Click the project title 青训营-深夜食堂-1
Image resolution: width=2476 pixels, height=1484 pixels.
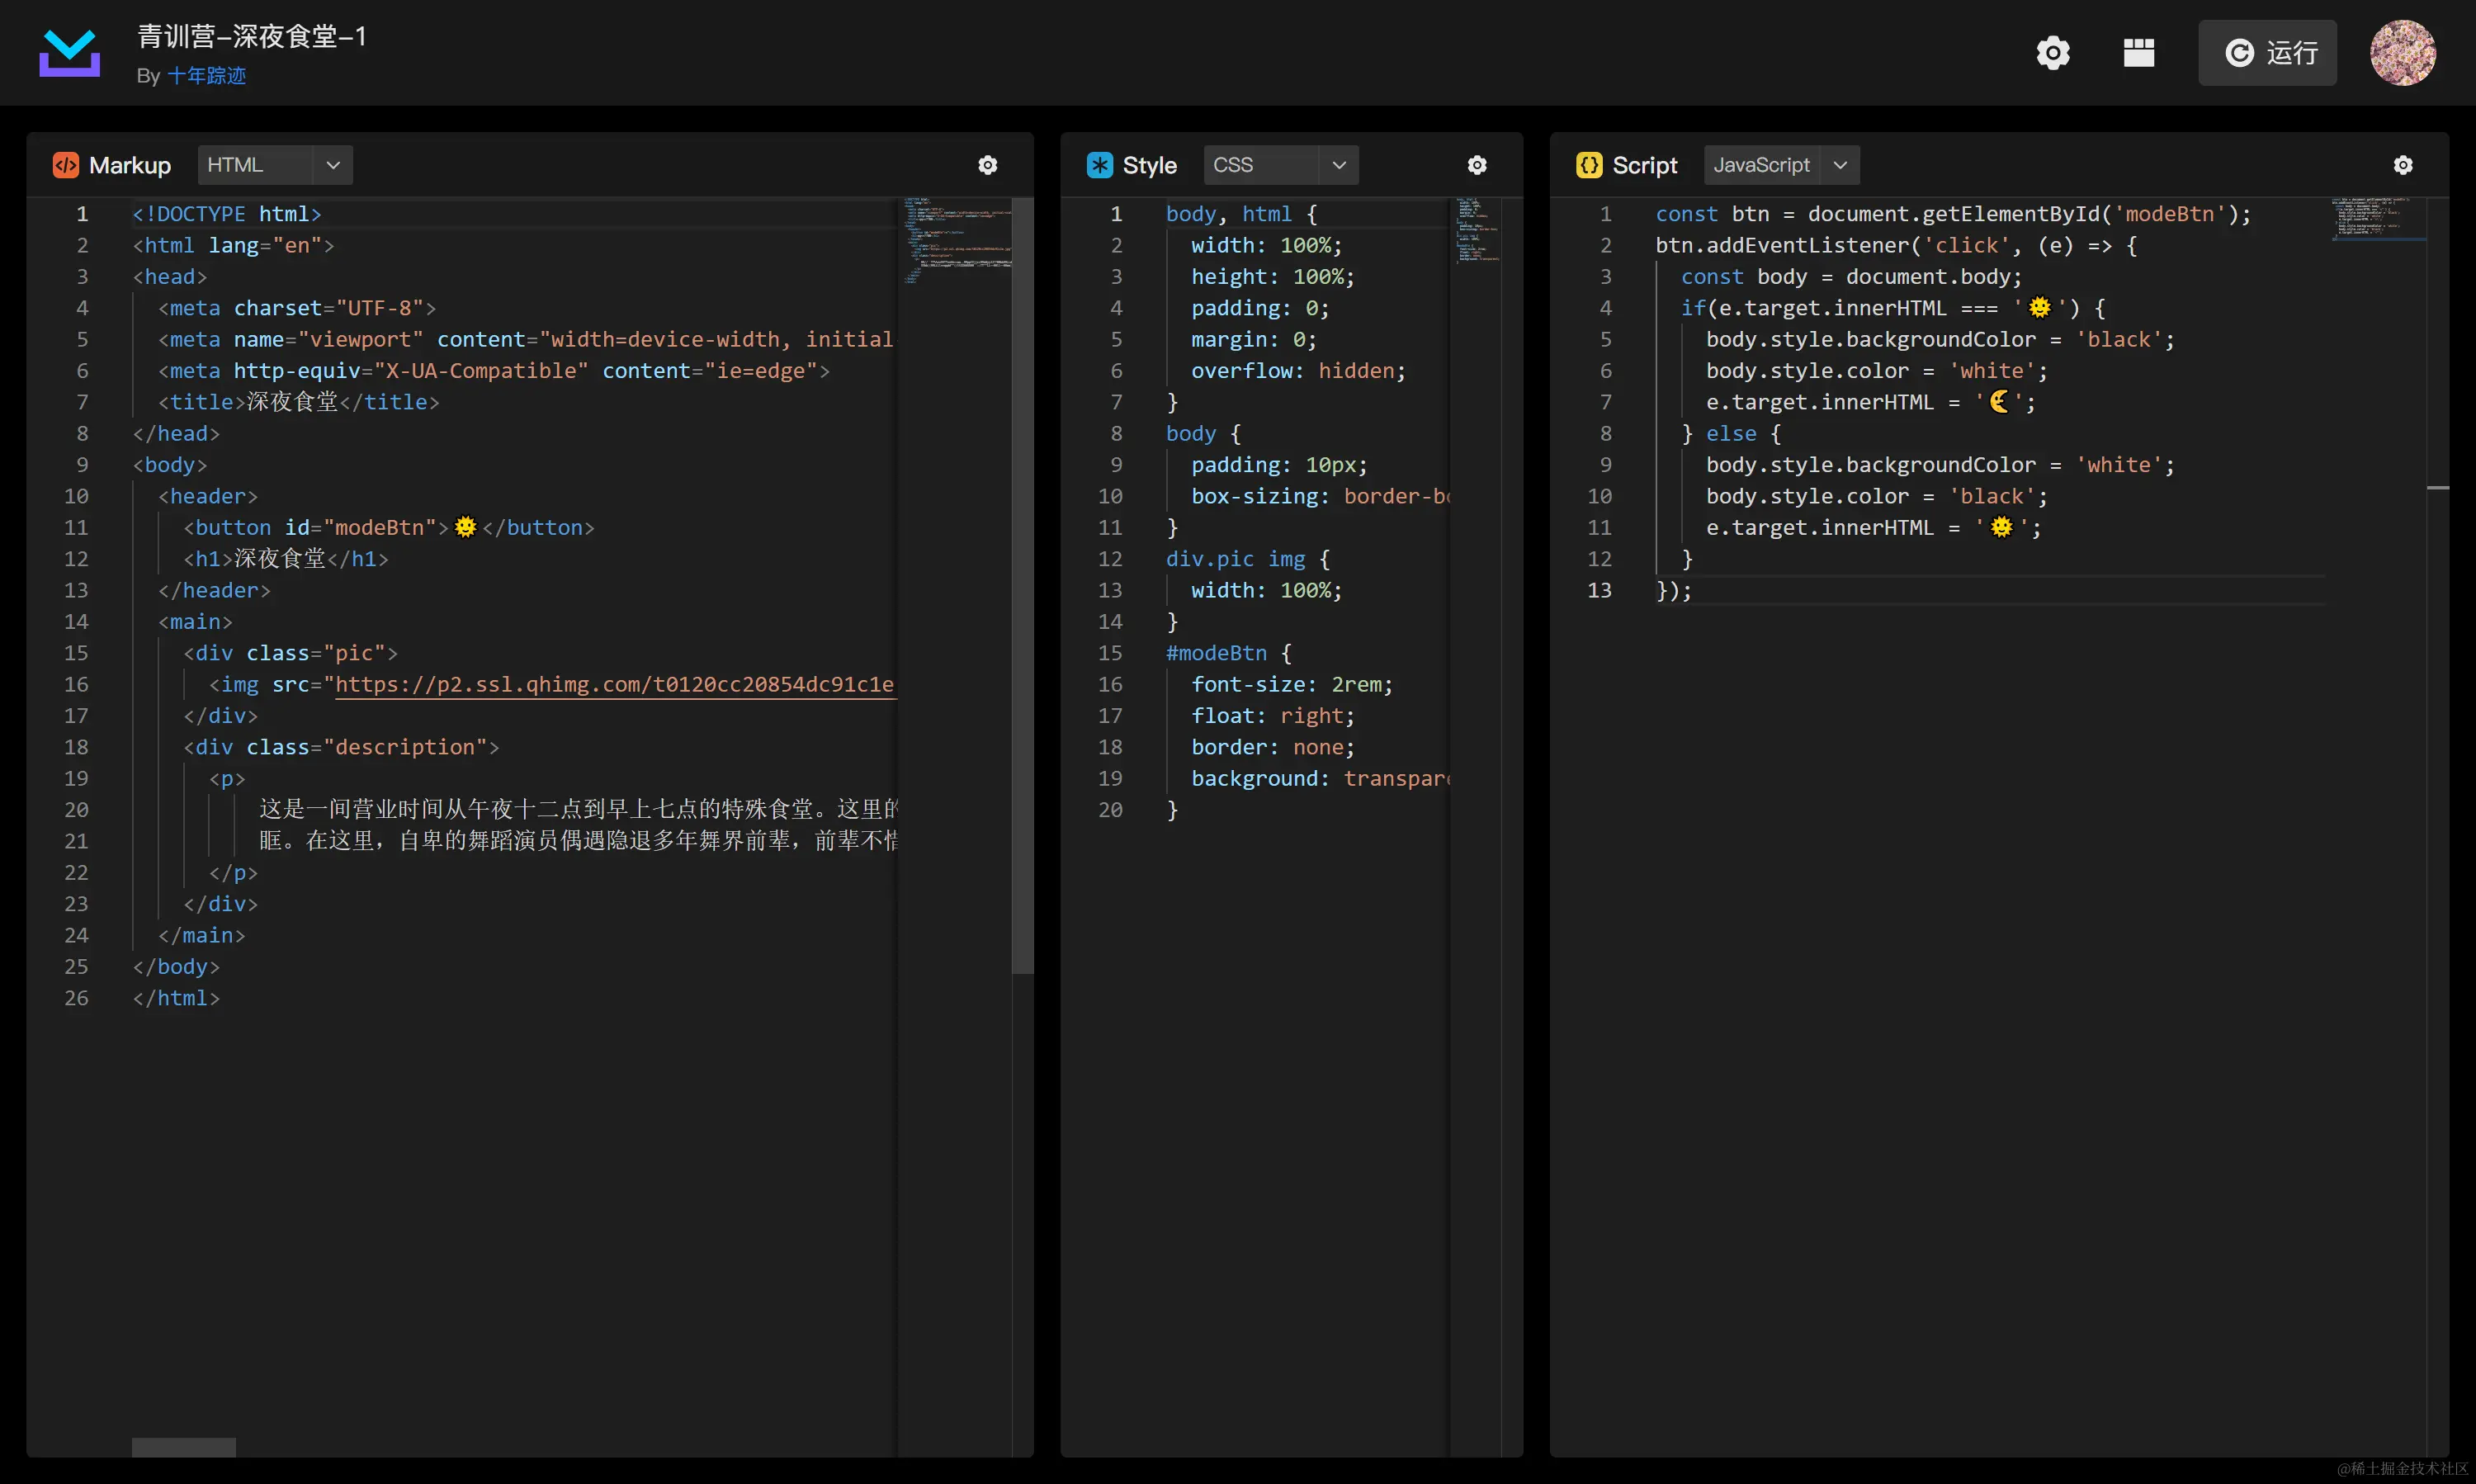[252, 37]
